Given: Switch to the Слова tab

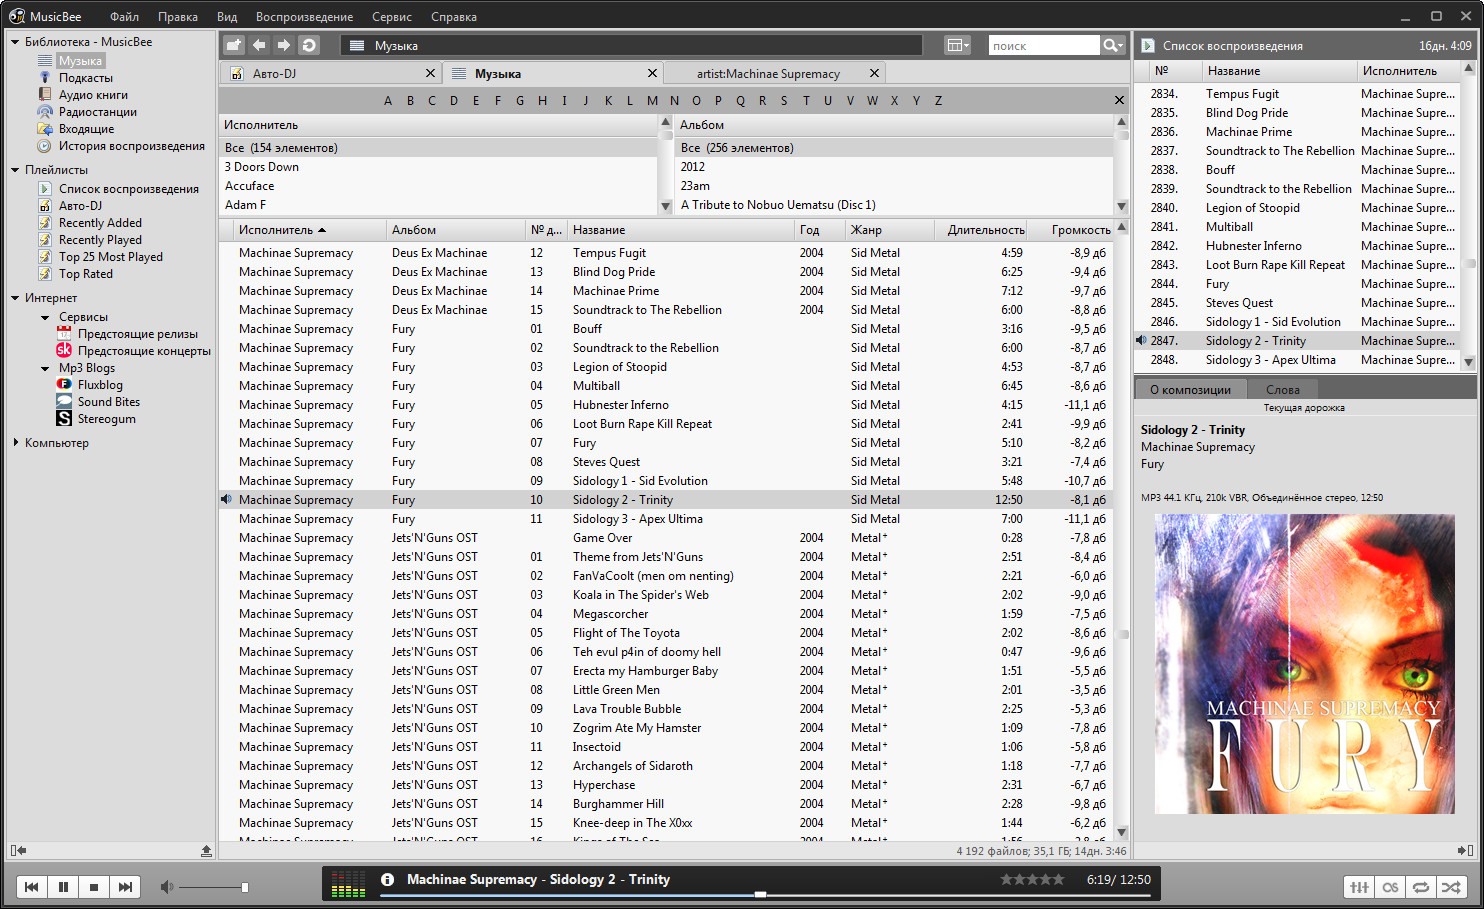Looking at the screenshot, I should click(x=1282, y=390).
